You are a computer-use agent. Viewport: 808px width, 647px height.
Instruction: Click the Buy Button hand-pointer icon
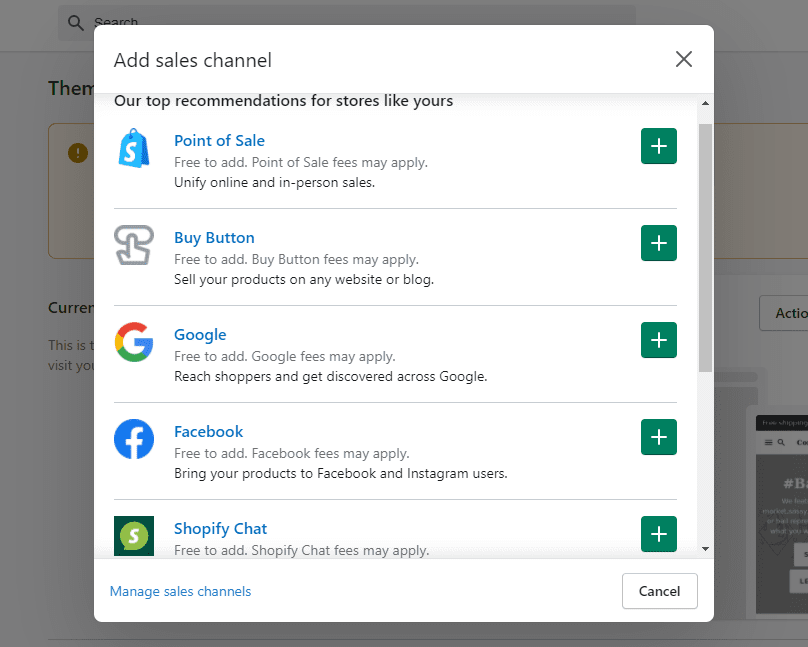pos(134,245)
